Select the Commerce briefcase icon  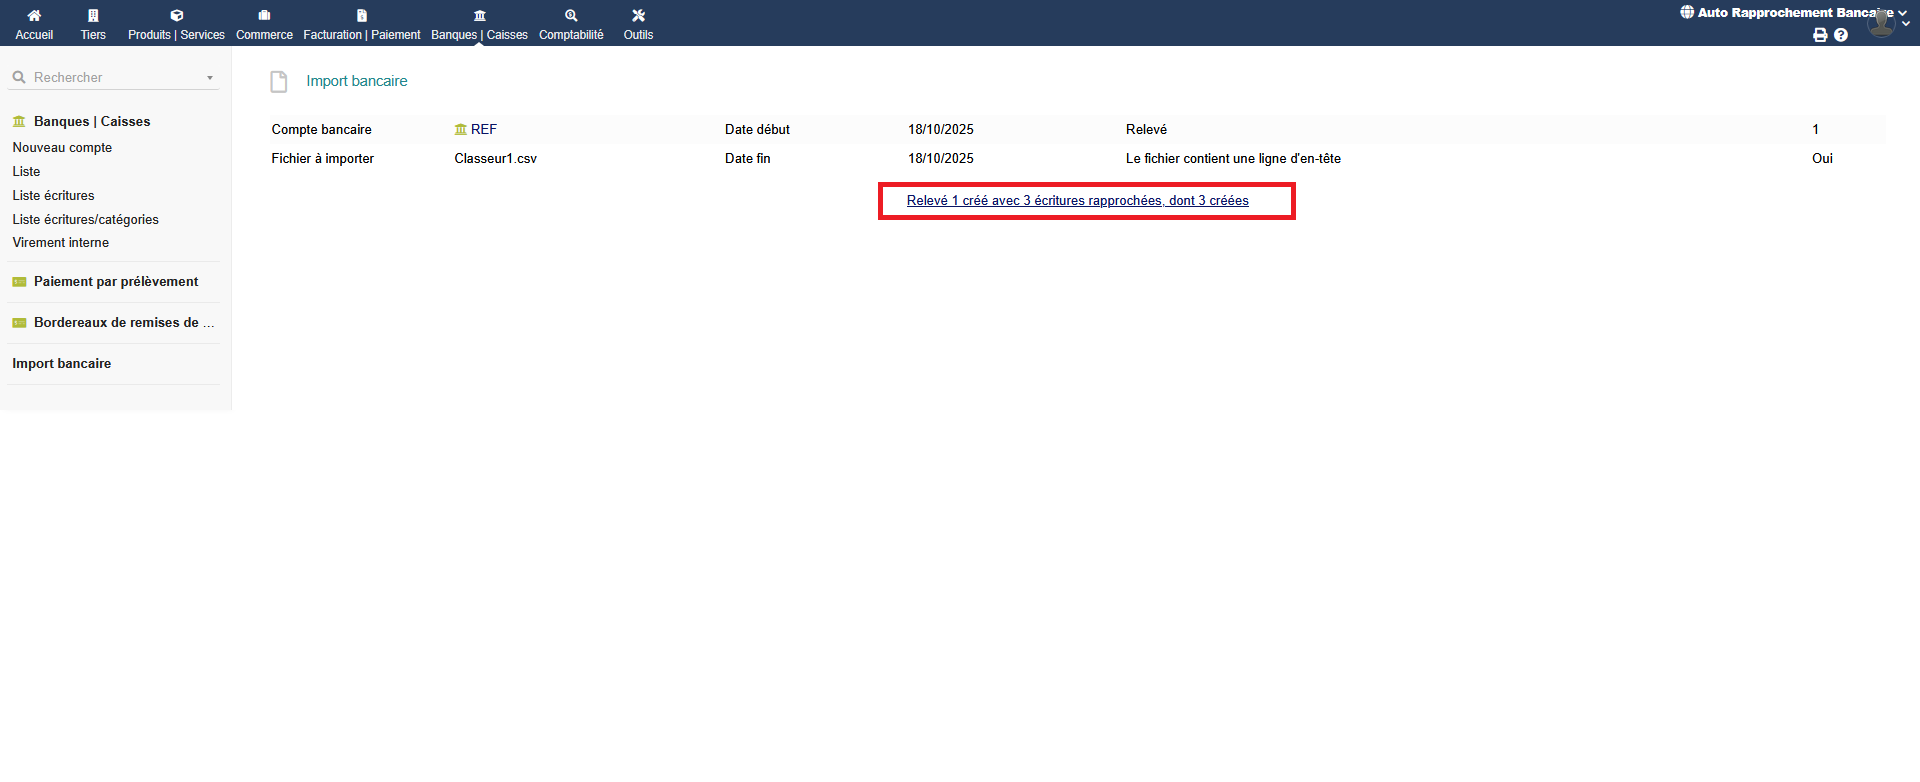tap(264, 16)
